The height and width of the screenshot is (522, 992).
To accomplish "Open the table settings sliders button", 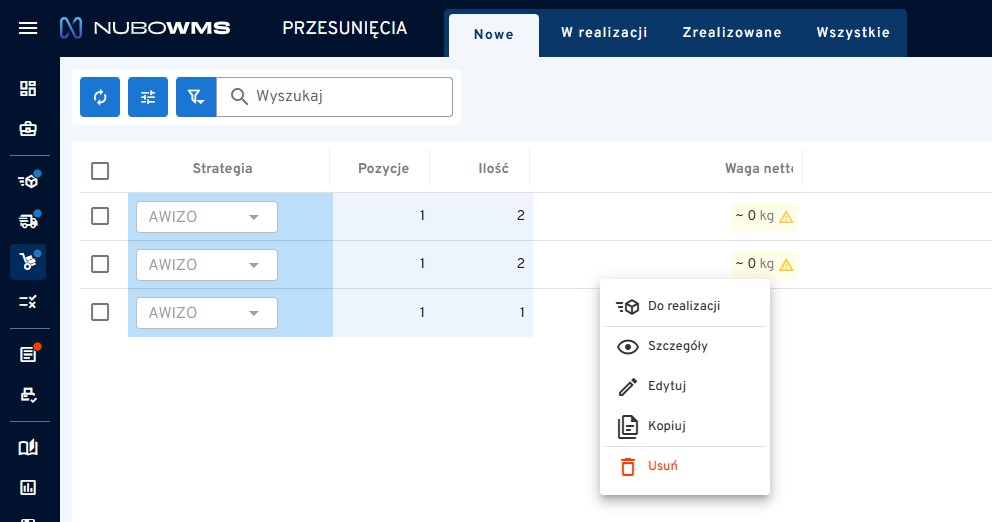I will [148, 97].
